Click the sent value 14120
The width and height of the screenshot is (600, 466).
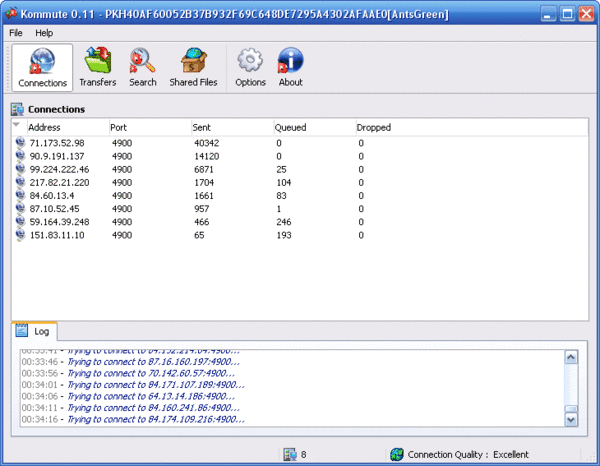click(207, 156)
